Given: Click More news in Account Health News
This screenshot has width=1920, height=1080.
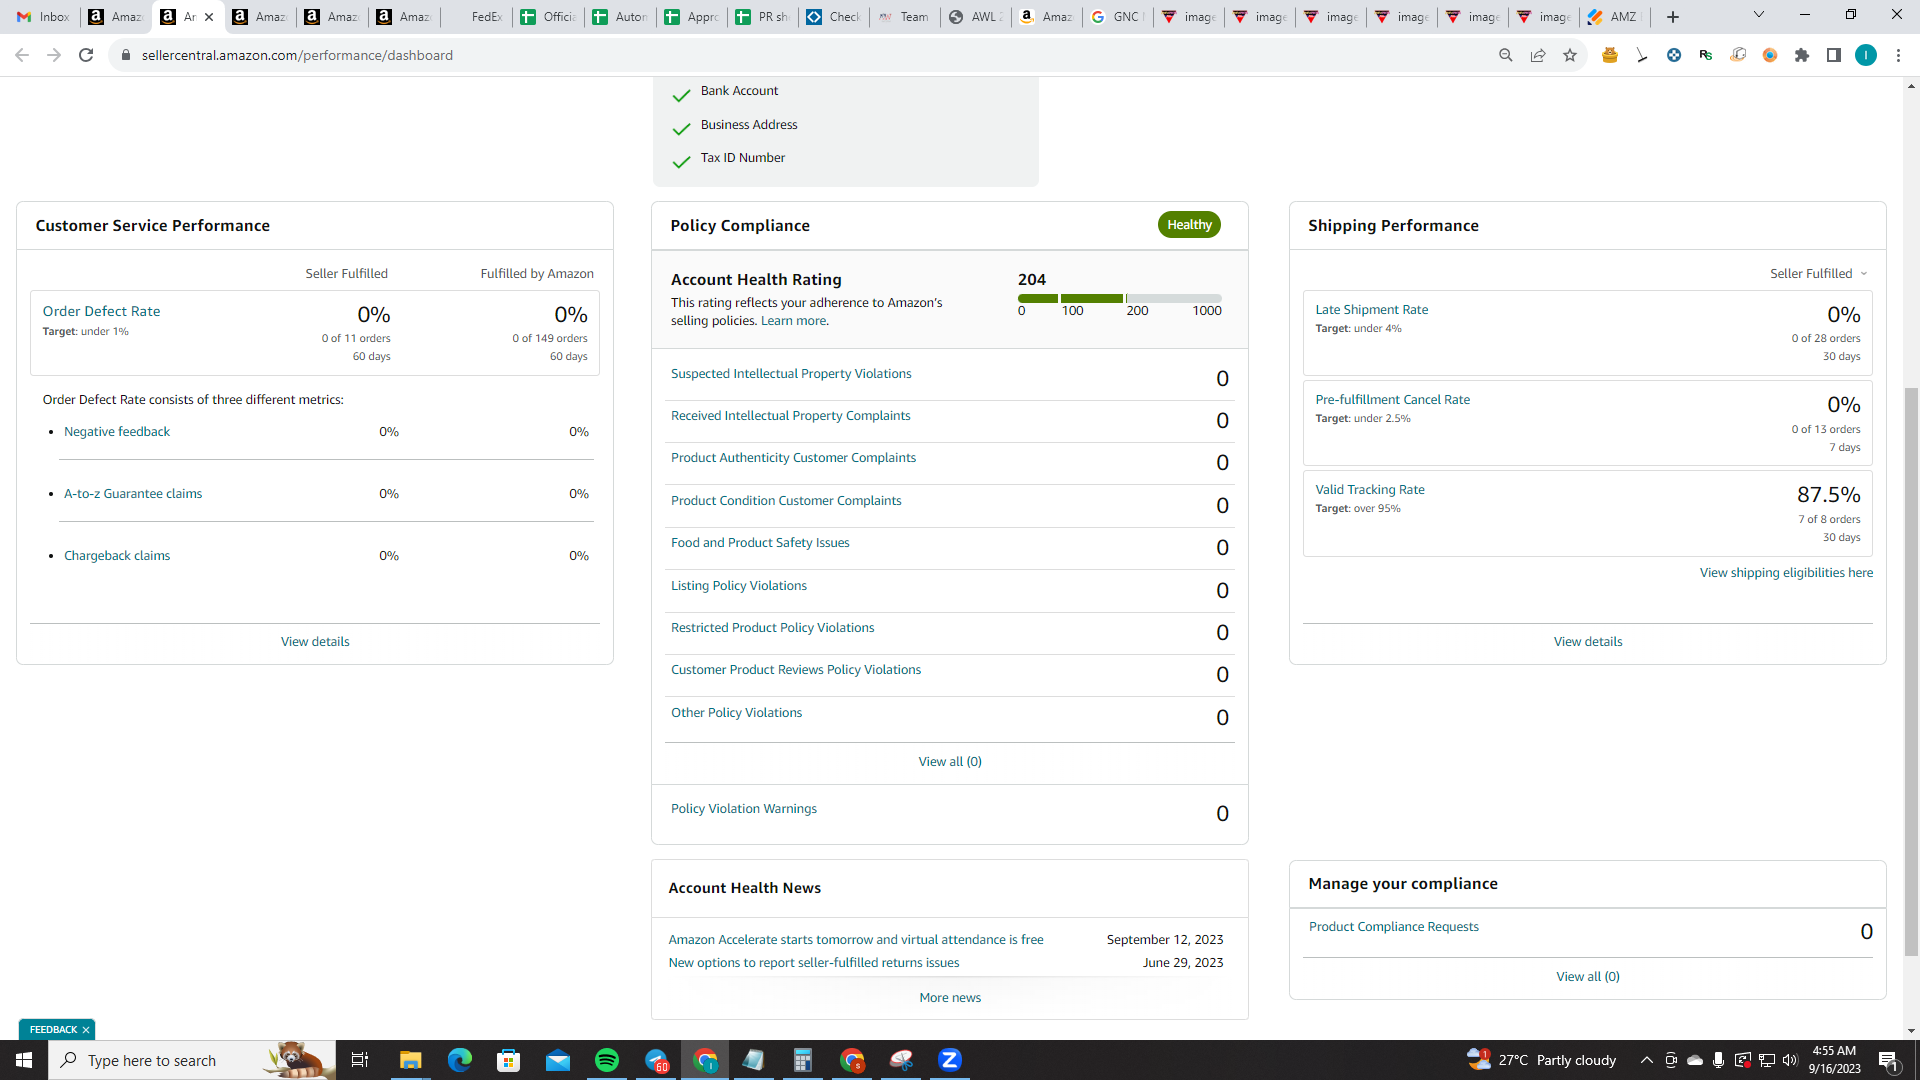Looking at the screenshot, I should pos(950,998).
